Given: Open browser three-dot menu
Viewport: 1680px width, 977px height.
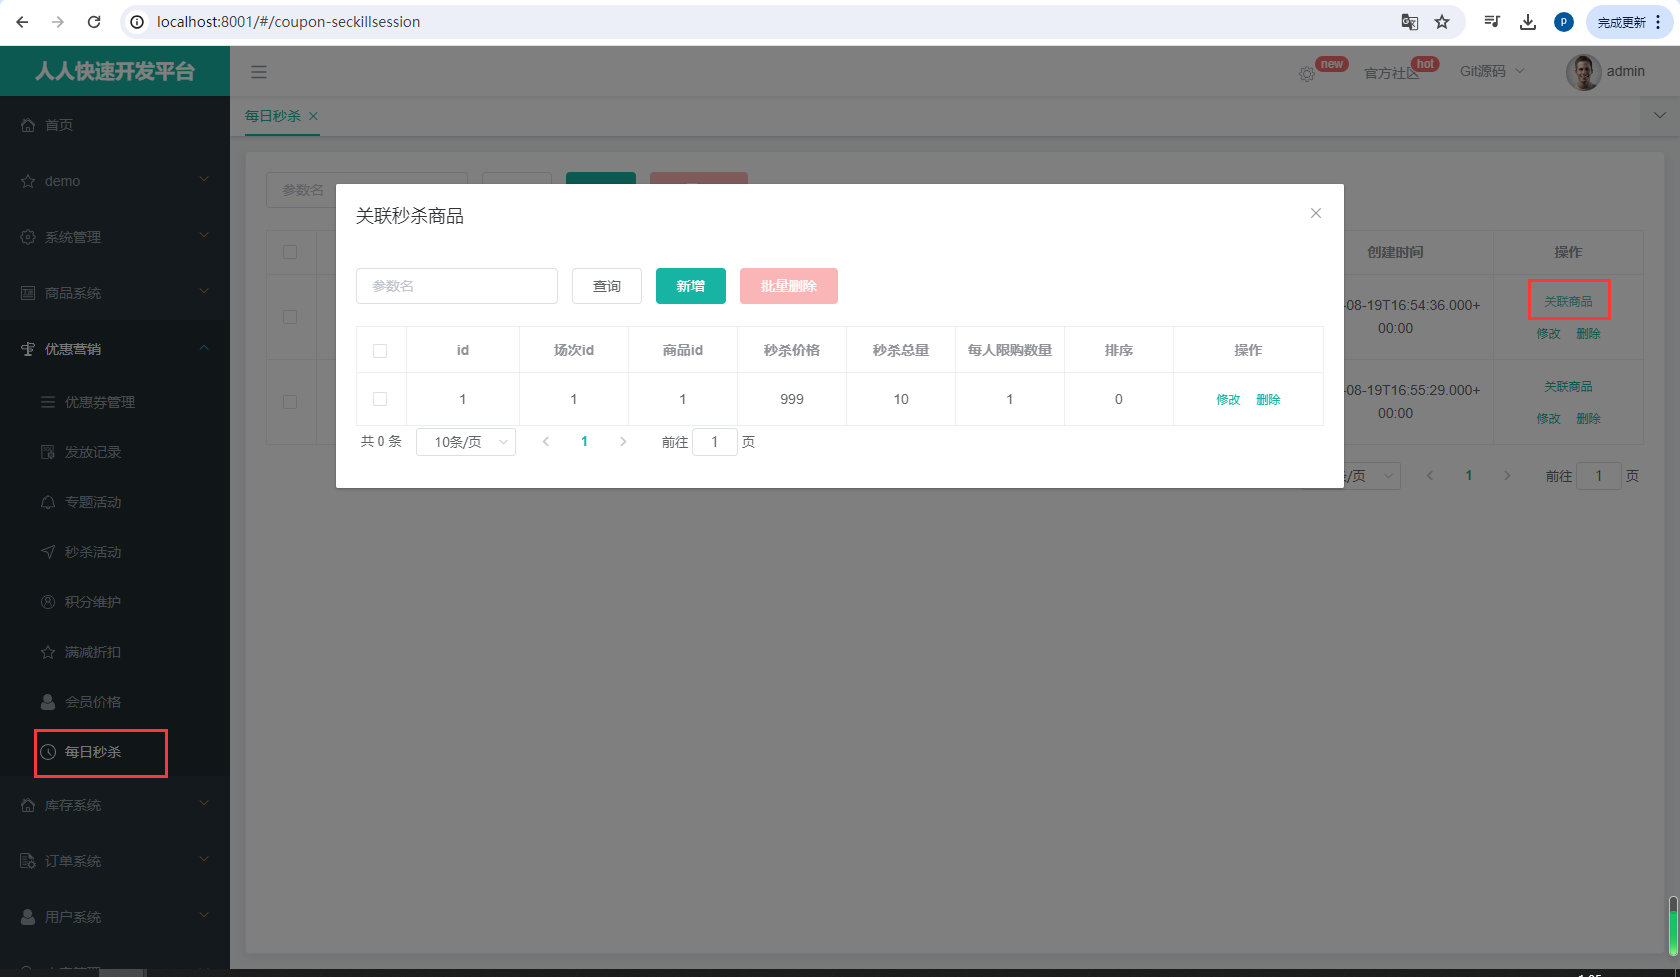Looking at the screenshot, I should coord(1660,22).
